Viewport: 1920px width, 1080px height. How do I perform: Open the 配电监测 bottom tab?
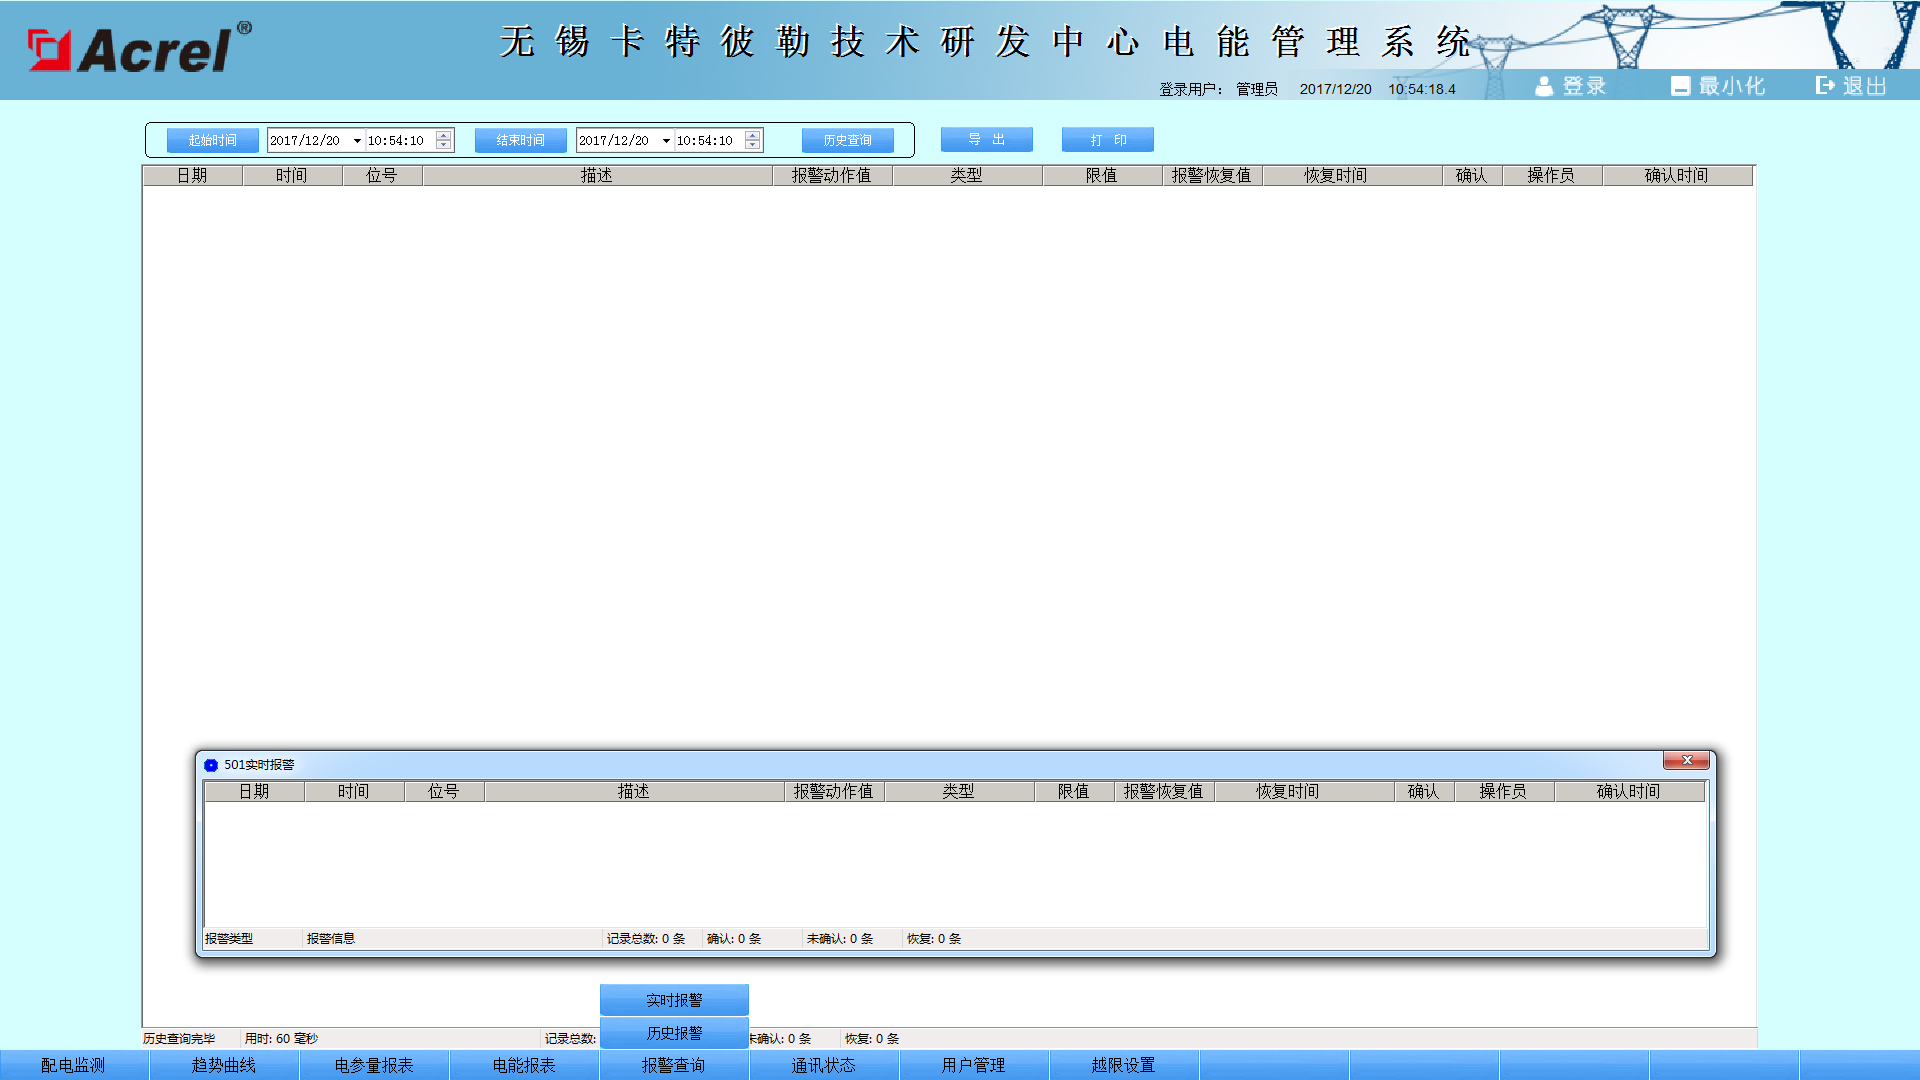(x=73, y=1065)
